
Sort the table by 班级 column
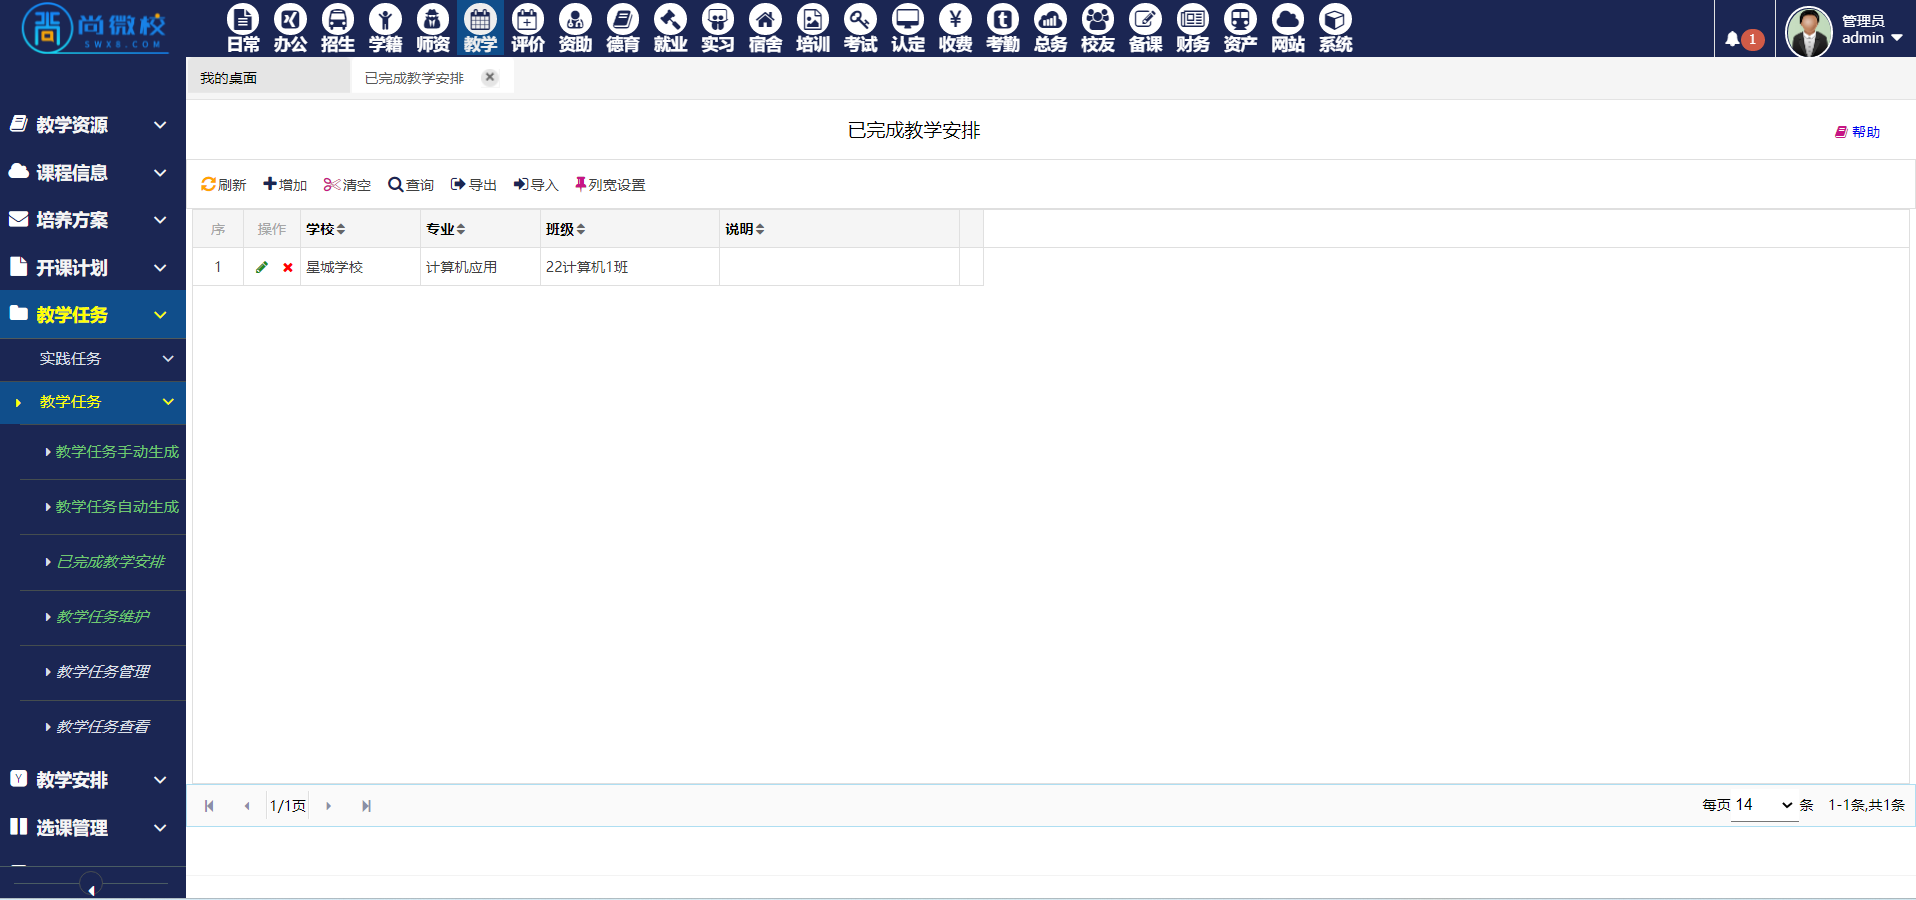point(566,229)
